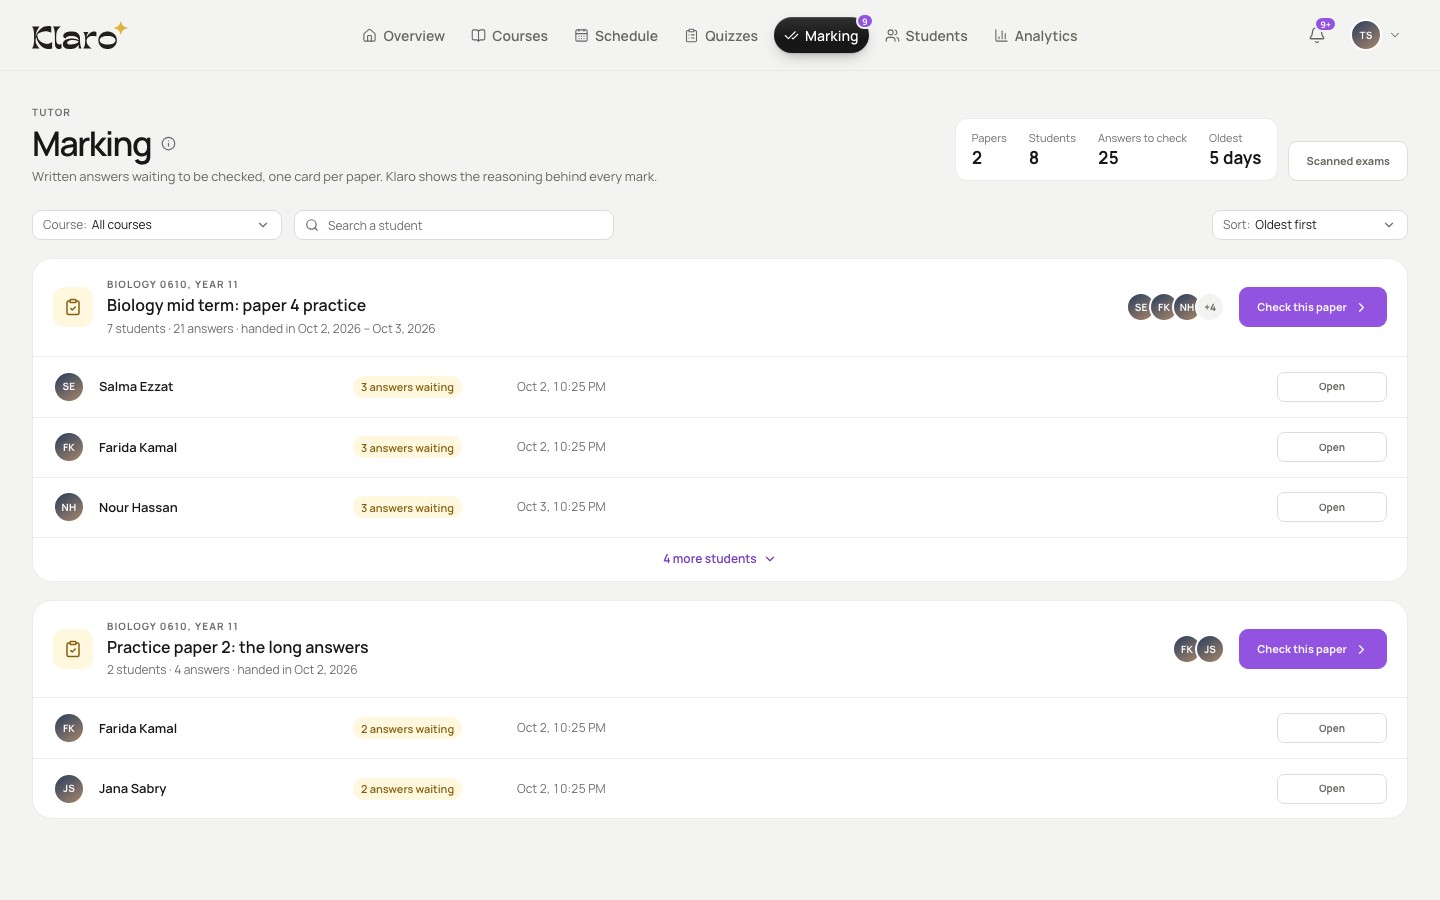Click FK avatar in Farida Kamal row under Practice paper 2
This screenshot has width=1440, height=900.
pos(69,728)
